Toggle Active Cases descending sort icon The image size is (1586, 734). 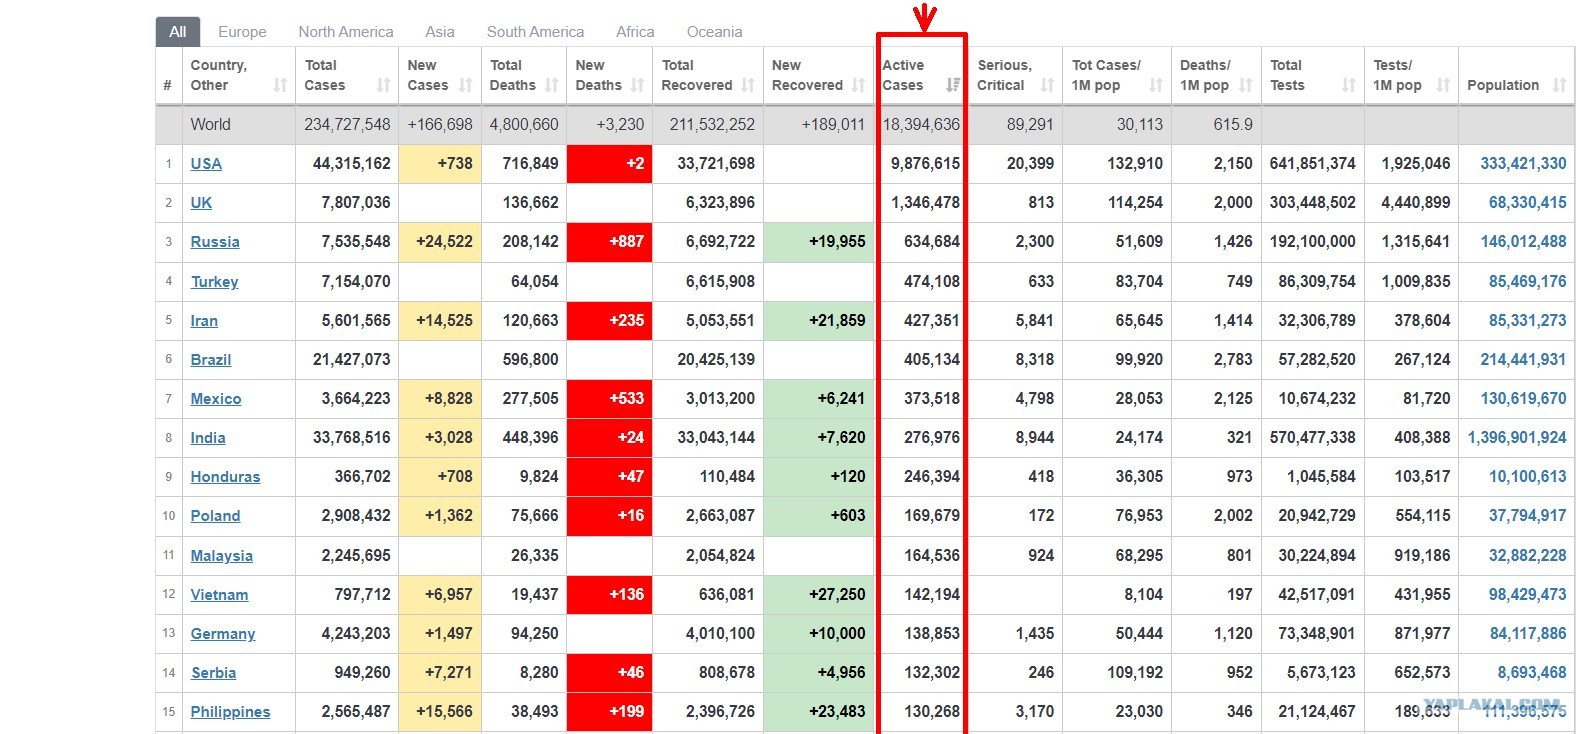(x=953, y=86)
